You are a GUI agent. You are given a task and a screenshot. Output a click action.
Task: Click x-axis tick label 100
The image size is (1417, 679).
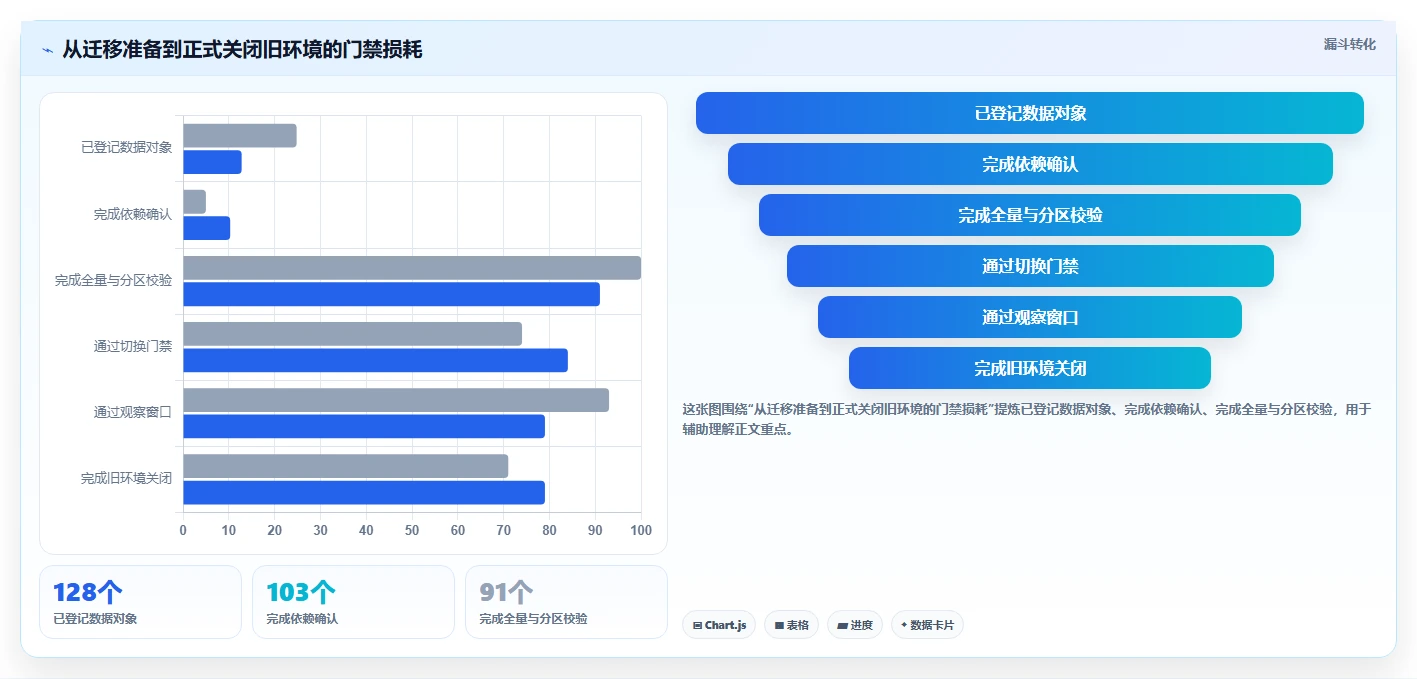(641, 530)
